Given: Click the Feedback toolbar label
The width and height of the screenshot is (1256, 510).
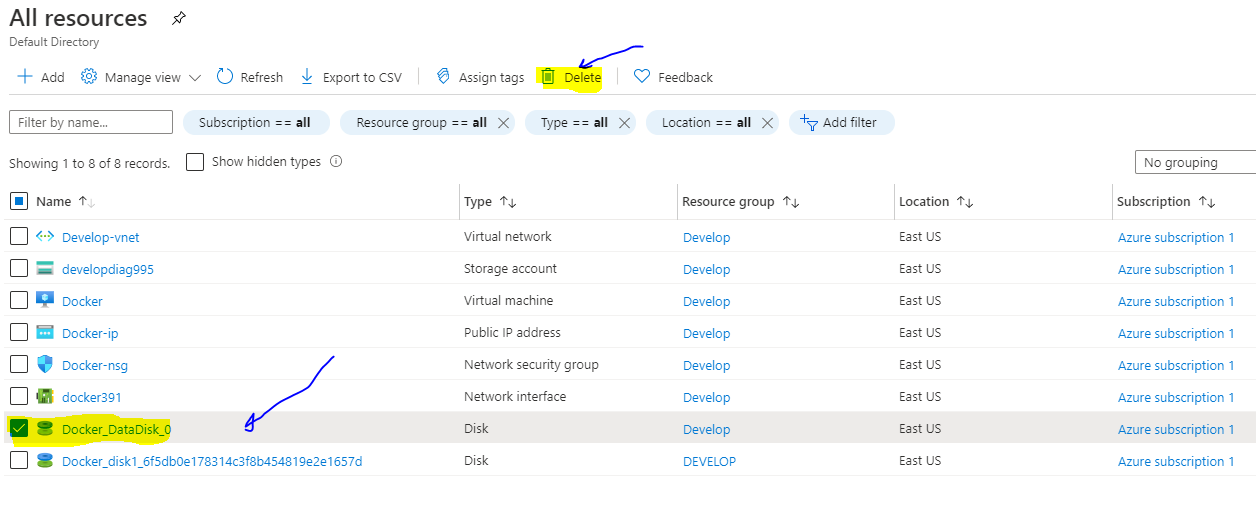Looking at the screenshot, I should 685,77.
